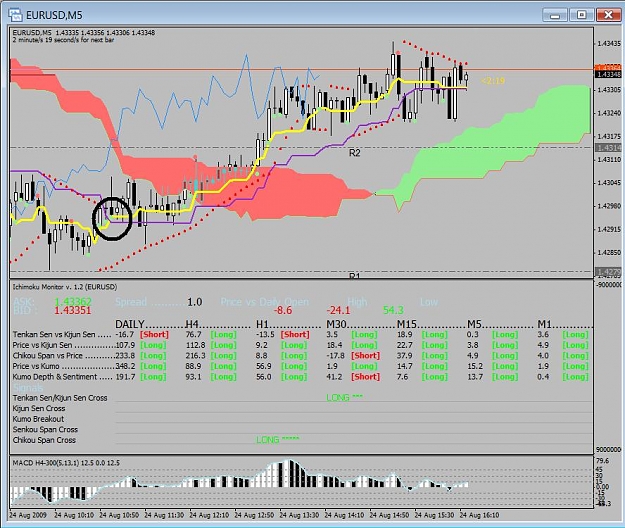Click the H4 Chikou Span value 216.3
This screenshot has height=528, width=625.
195,356
